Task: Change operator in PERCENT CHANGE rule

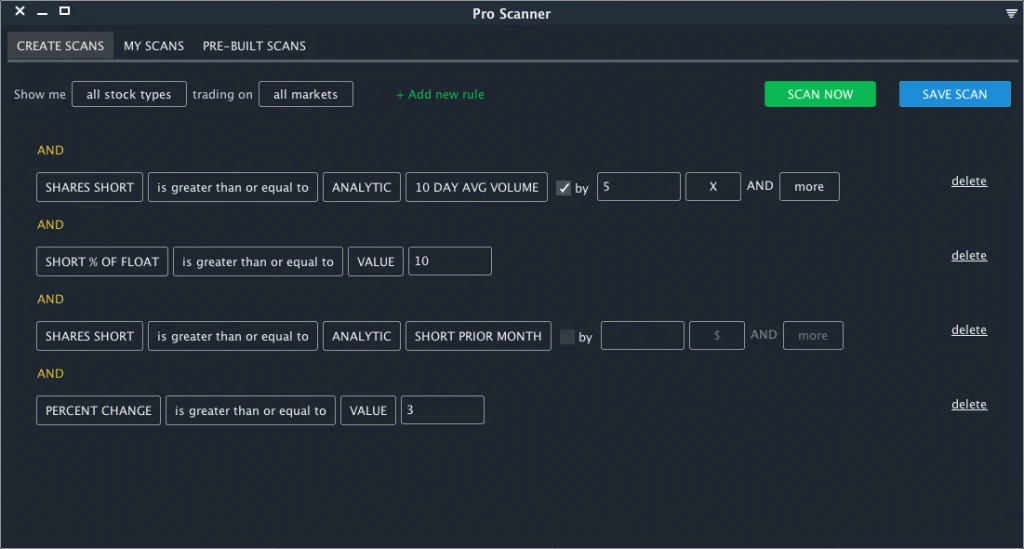Action: point(250,411)
